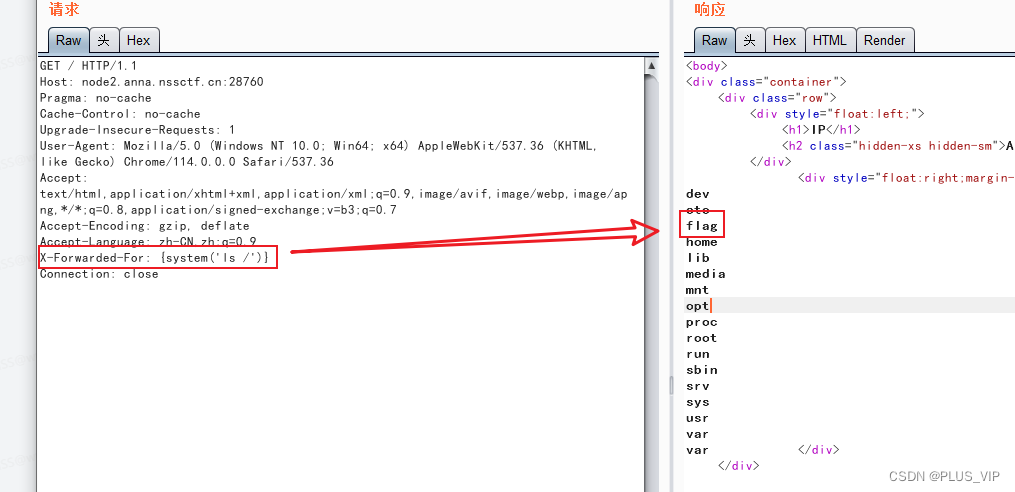This screenshot has height=492, width=1015.
Task: Click the 'div class="row"' response line
Action: click(x=778, y=98)
